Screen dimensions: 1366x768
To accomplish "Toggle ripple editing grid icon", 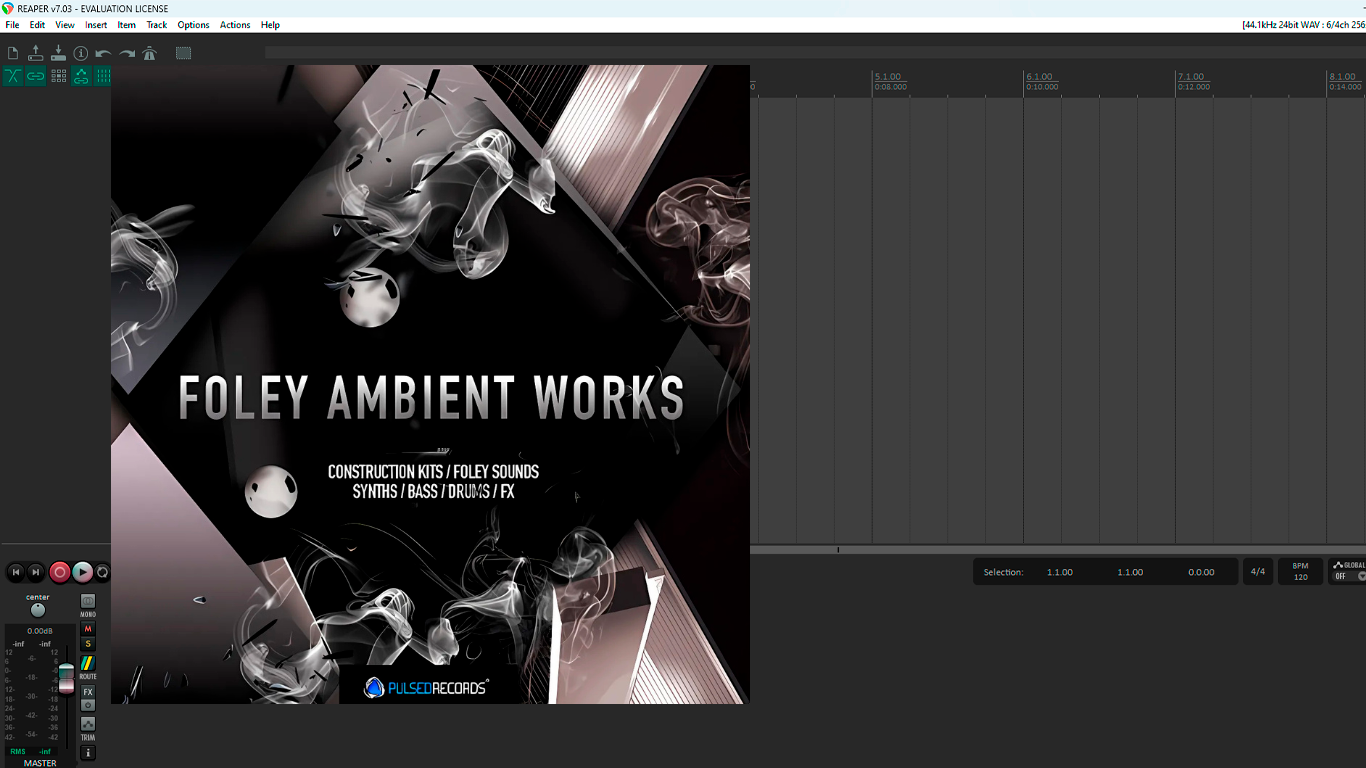I will pyautogui.click(x=58, y=76).
